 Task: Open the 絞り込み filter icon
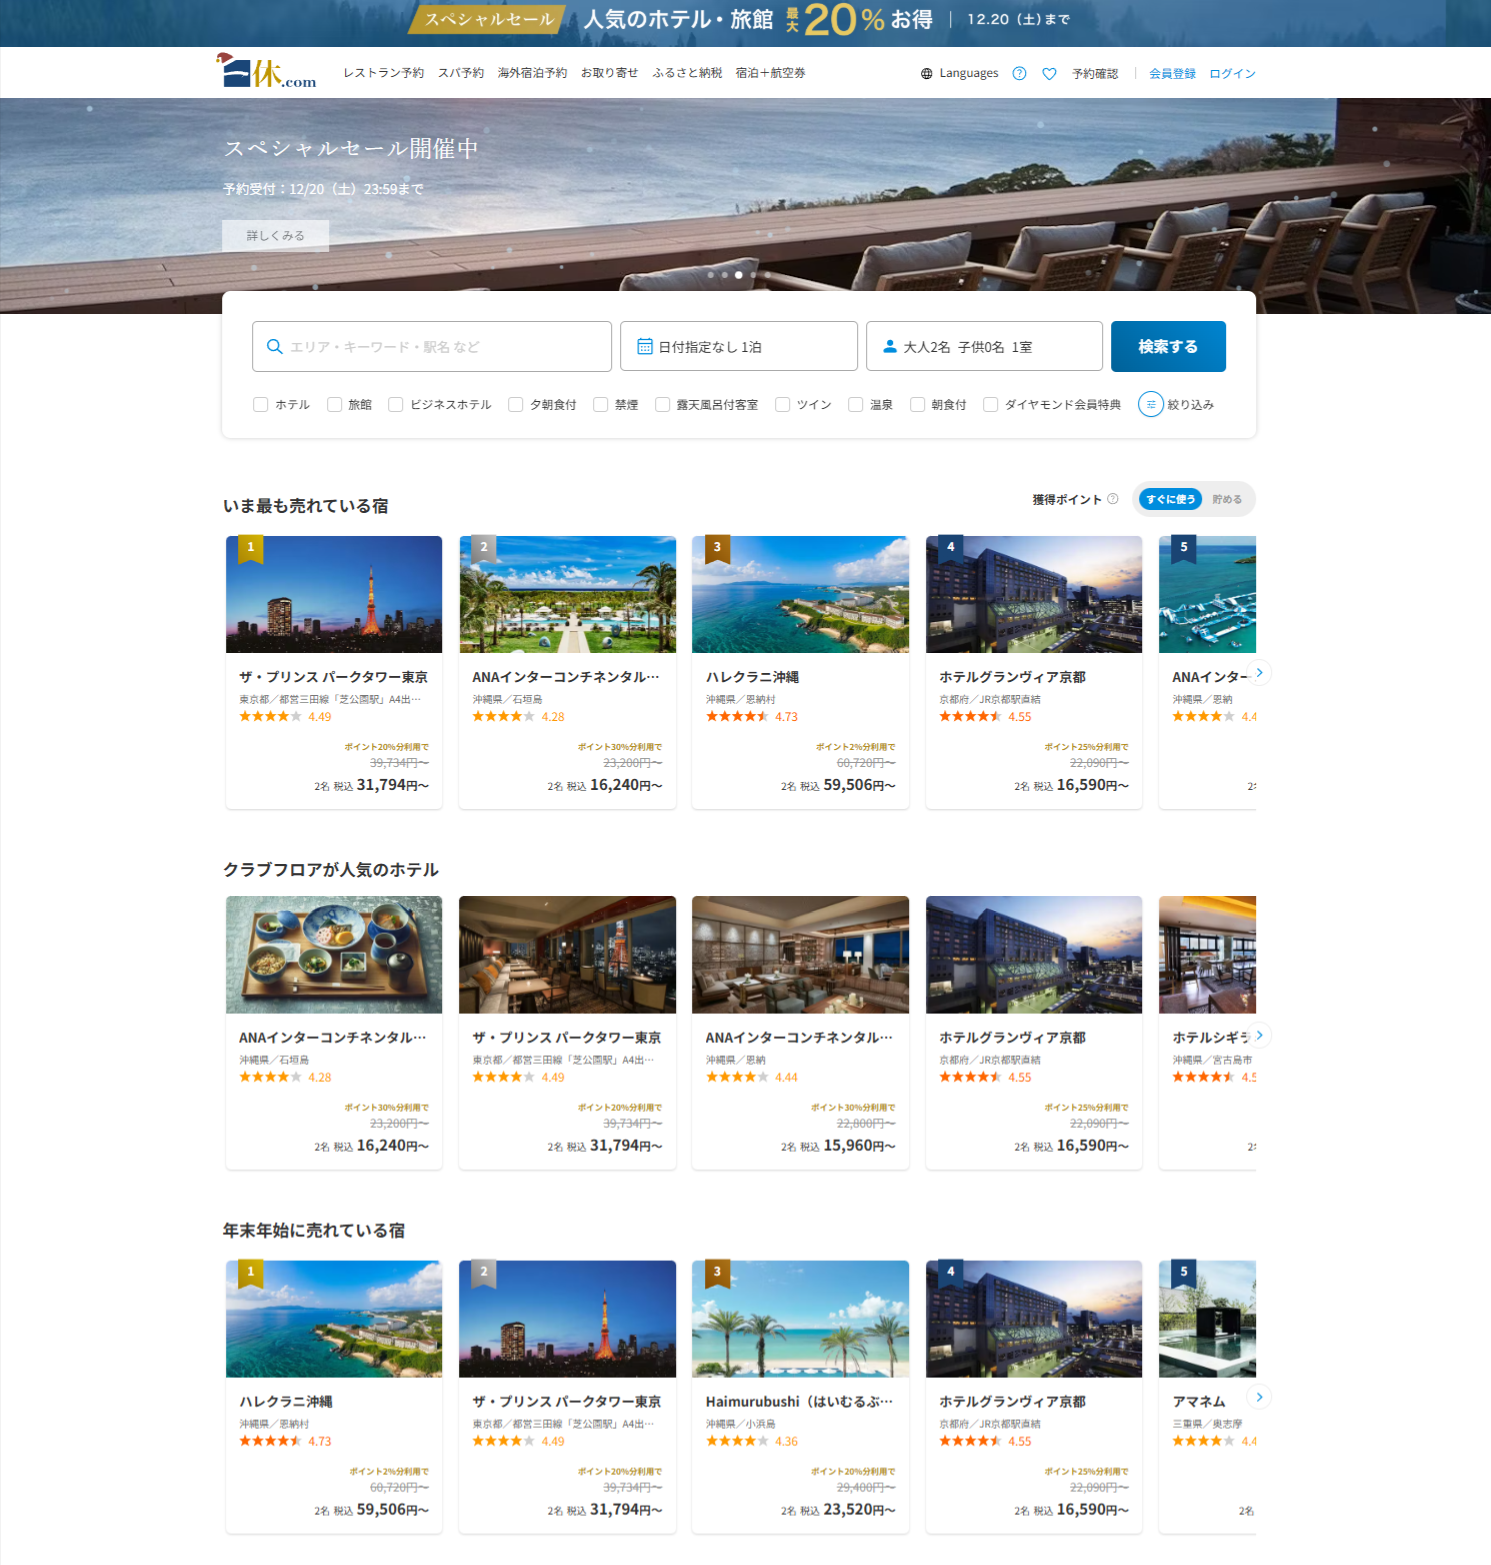1151,404
